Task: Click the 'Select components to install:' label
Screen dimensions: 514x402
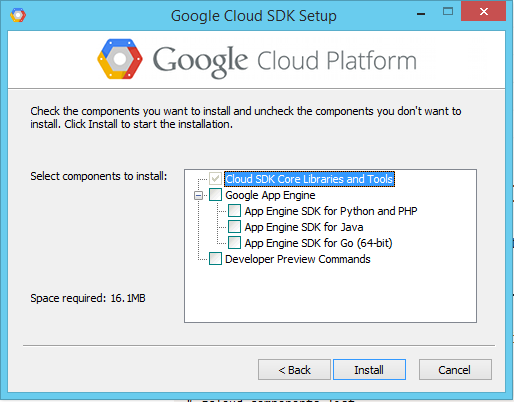Action: [x=99, y=176]
